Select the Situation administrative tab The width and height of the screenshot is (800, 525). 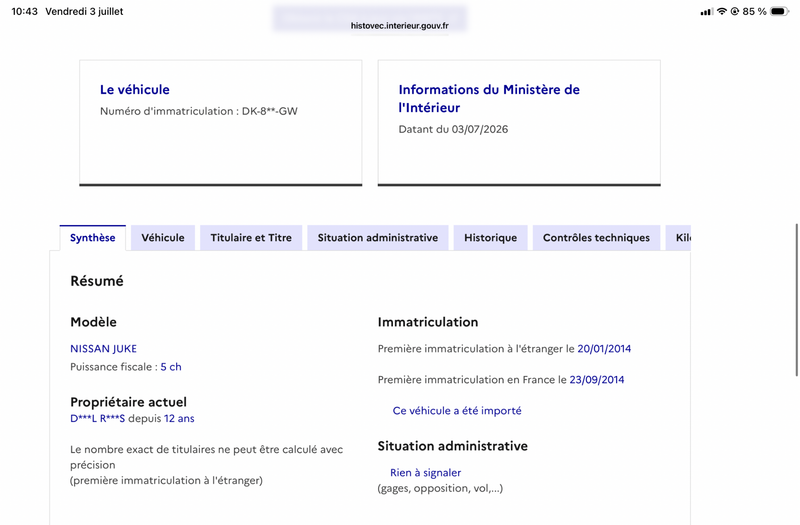(x=378, y=238)
